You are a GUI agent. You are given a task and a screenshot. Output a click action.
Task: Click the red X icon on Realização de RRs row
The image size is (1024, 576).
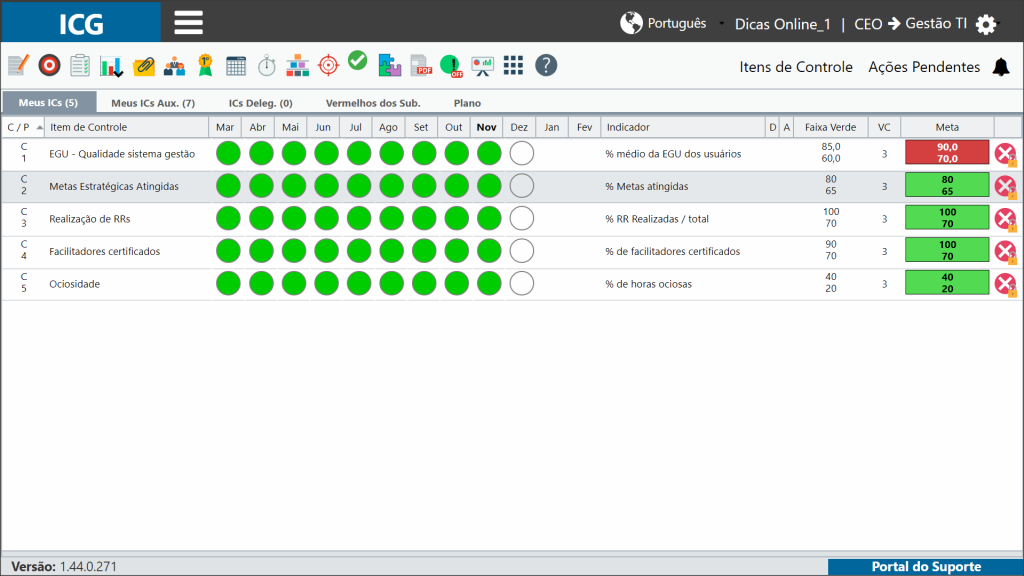(x=1005, y=219)
